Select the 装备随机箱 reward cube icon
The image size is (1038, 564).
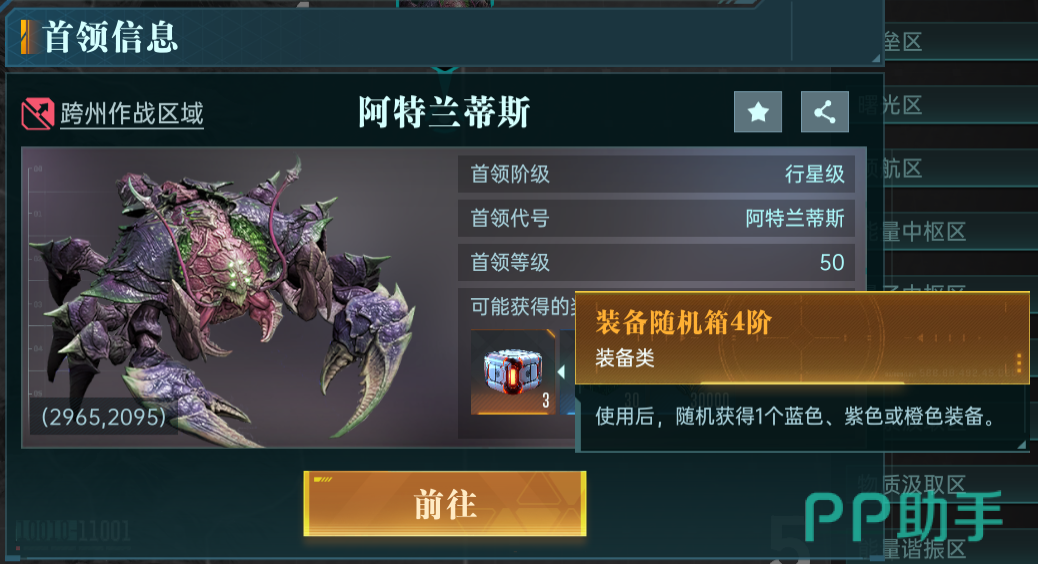(512, 372)
